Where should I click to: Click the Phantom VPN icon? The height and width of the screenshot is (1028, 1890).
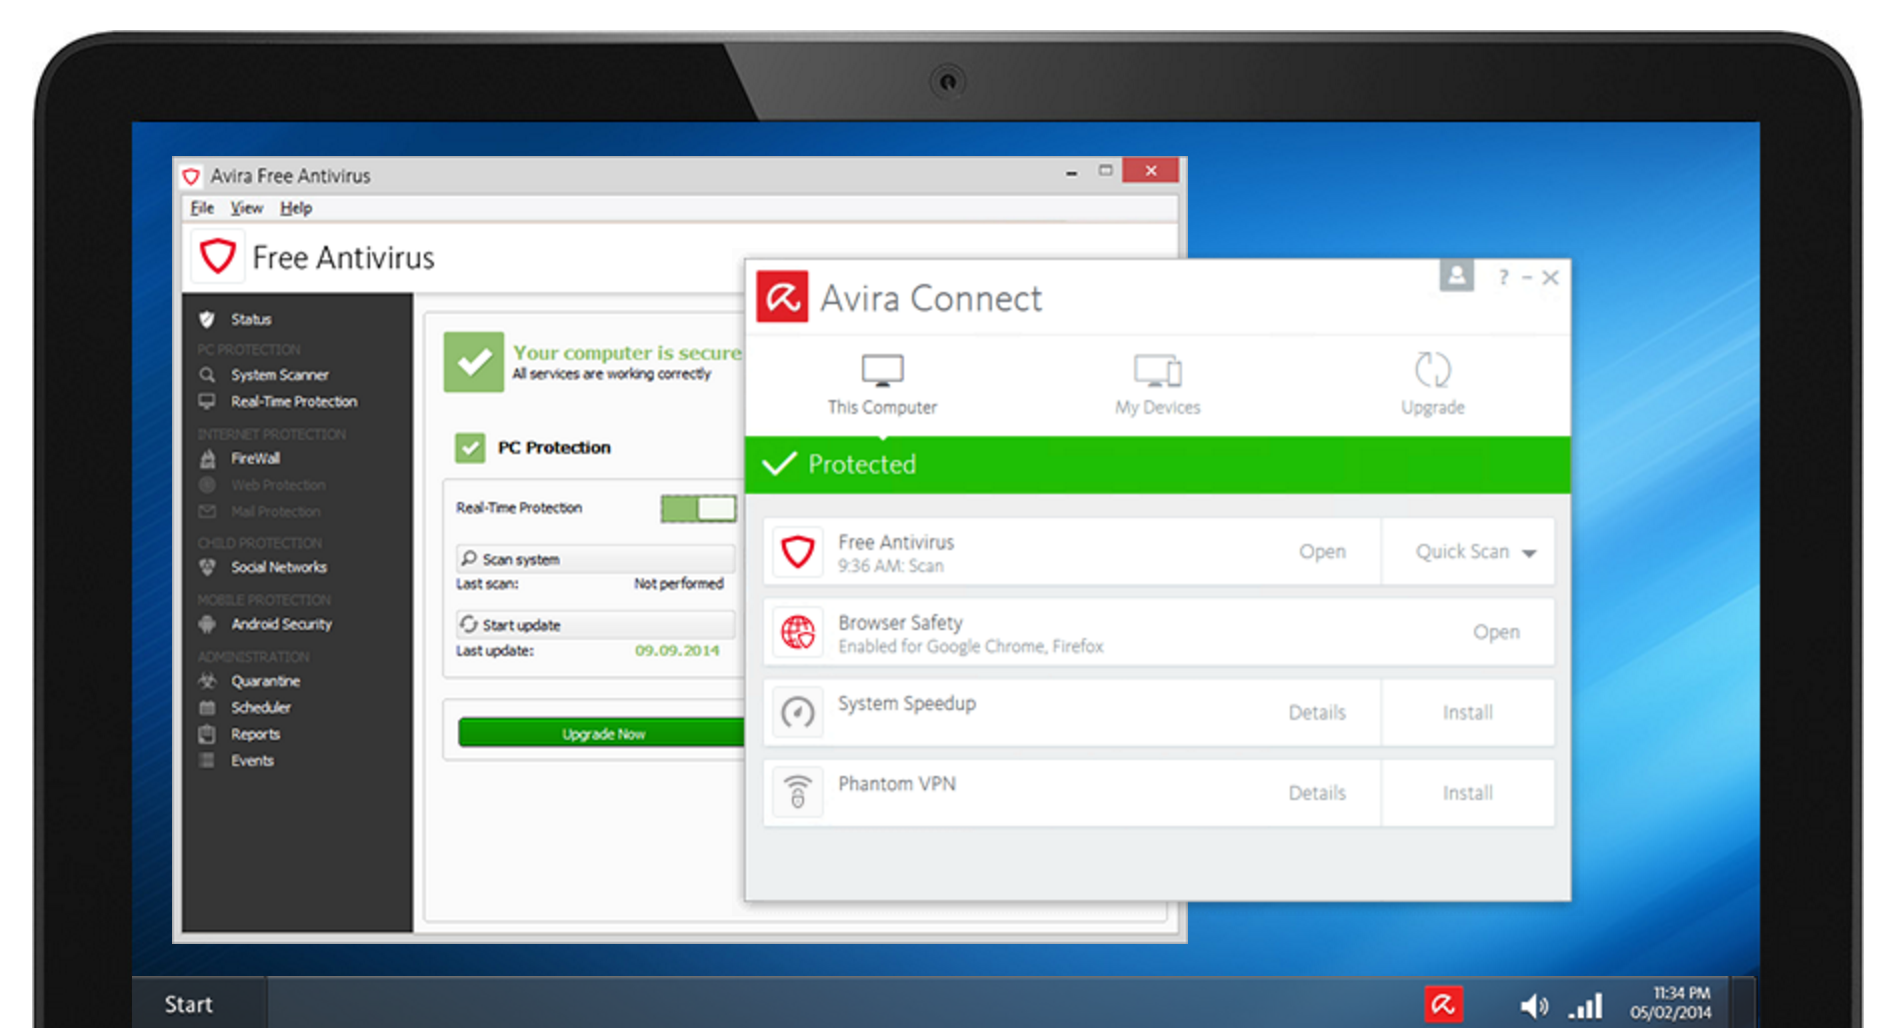(798, 793)
